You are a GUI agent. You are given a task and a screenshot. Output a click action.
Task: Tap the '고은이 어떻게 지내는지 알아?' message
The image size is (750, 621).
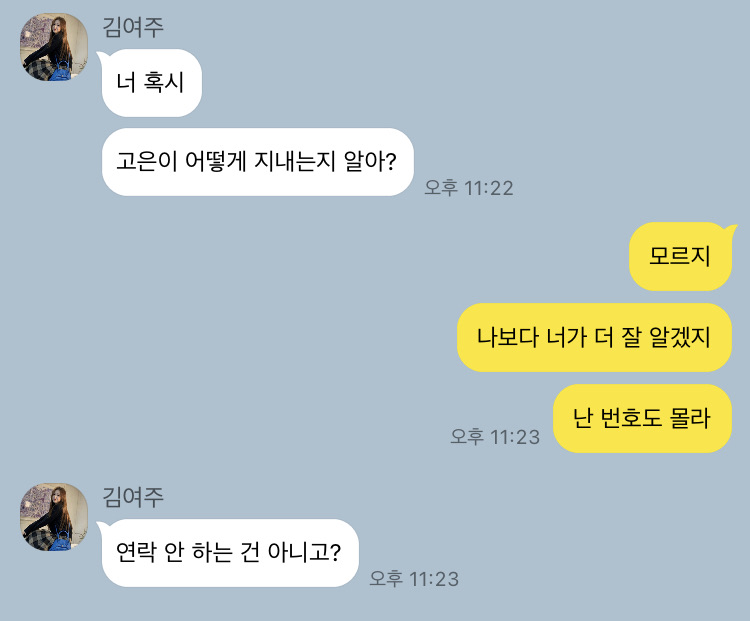[x=258, y=162]
